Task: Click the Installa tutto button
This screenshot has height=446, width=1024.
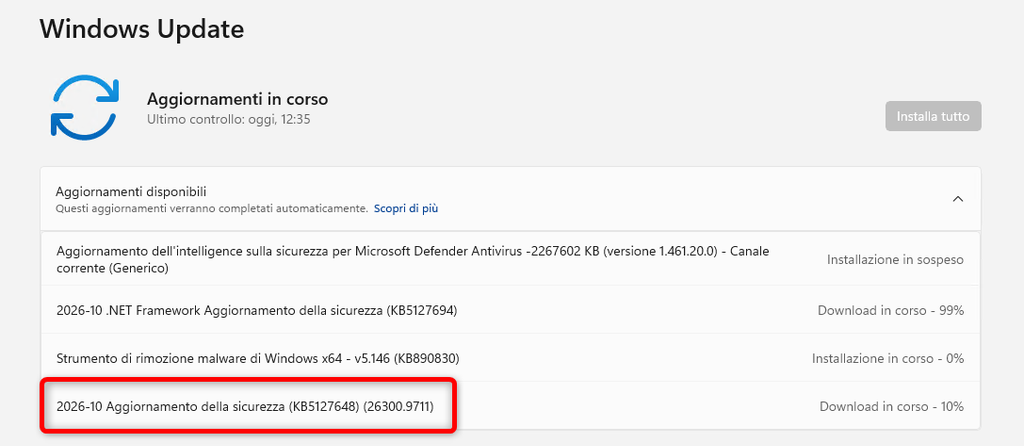Action: 933,117
